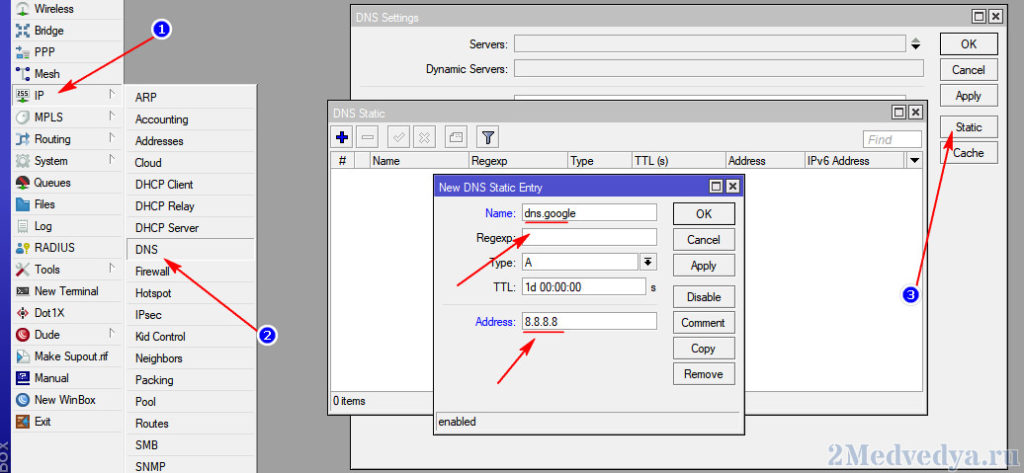The image size is (1024, 473).
Task: Click the Dot1X icon in the sidebar
Action: pyautogui.click(x=23, y=313)
